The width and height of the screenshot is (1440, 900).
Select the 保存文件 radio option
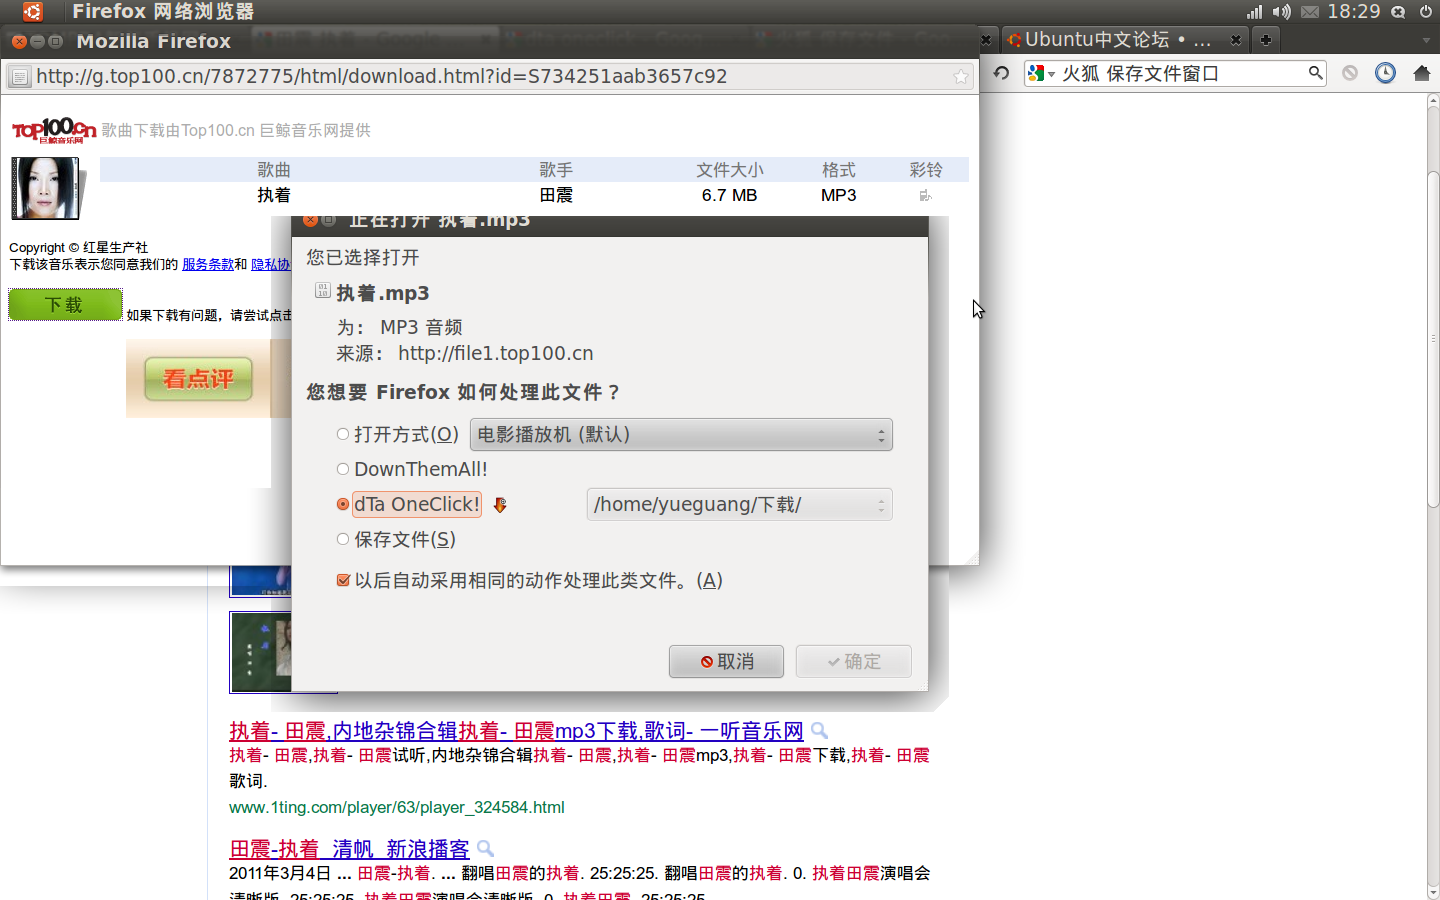[x=343, y=540]
